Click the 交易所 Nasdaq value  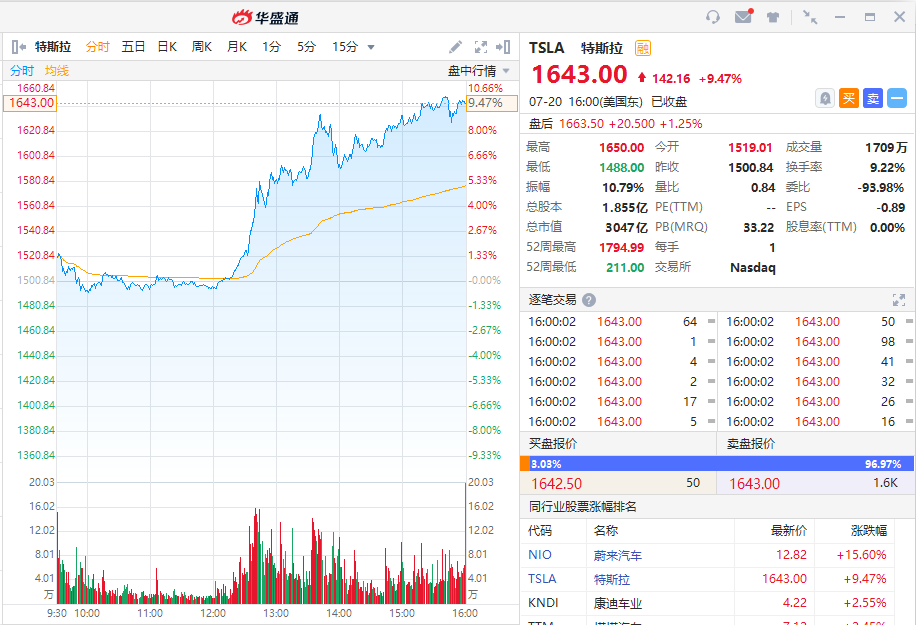pyautogui.click(x=753, y=268)
